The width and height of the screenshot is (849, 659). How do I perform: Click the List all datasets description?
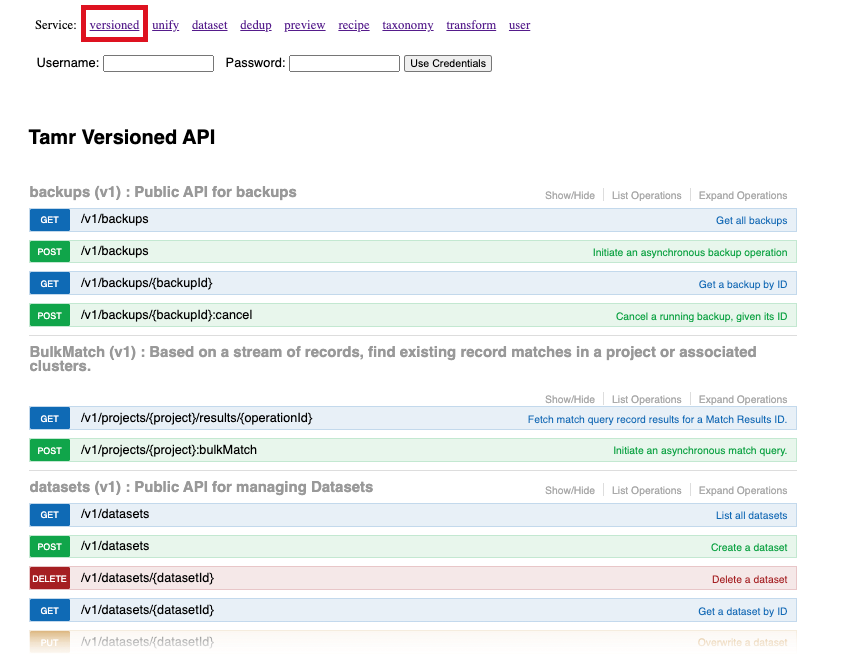click(752, 516)
